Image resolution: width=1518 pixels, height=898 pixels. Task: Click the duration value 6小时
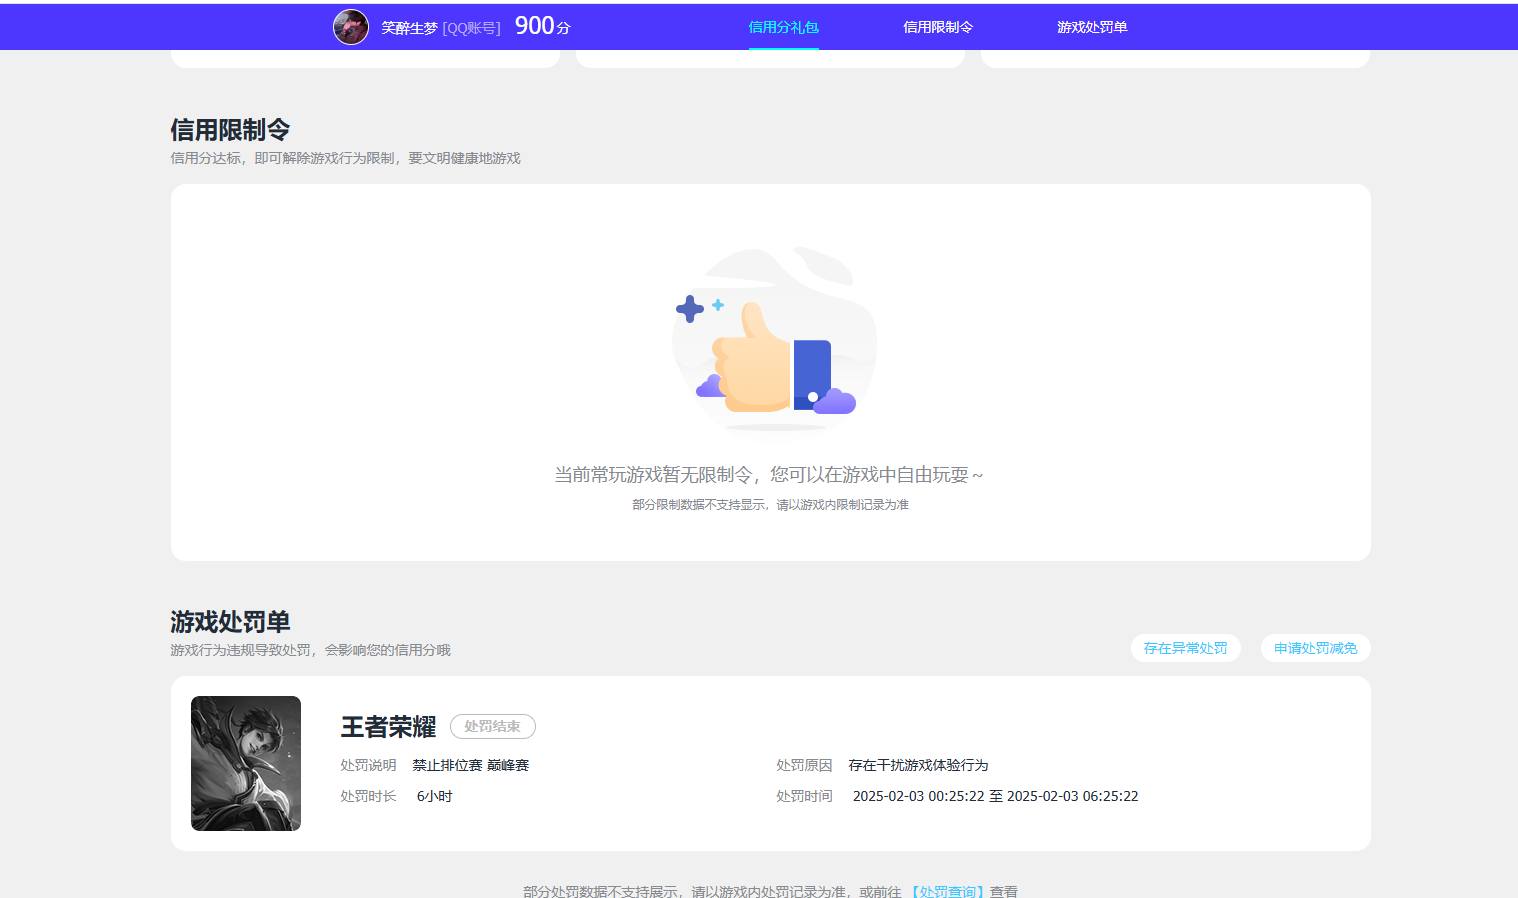435,796
